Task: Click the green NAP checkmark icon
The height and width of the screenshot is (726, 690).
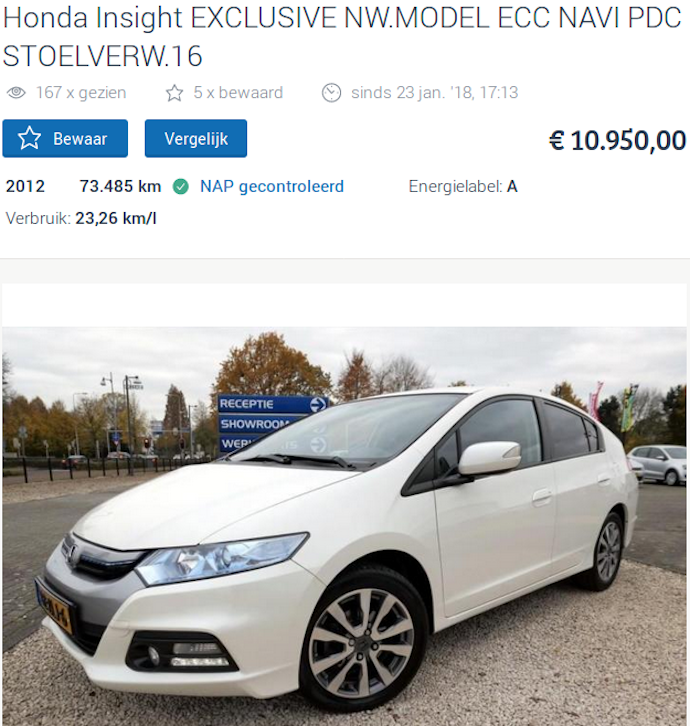Action: pyautogui.click(x=181, y=187)
